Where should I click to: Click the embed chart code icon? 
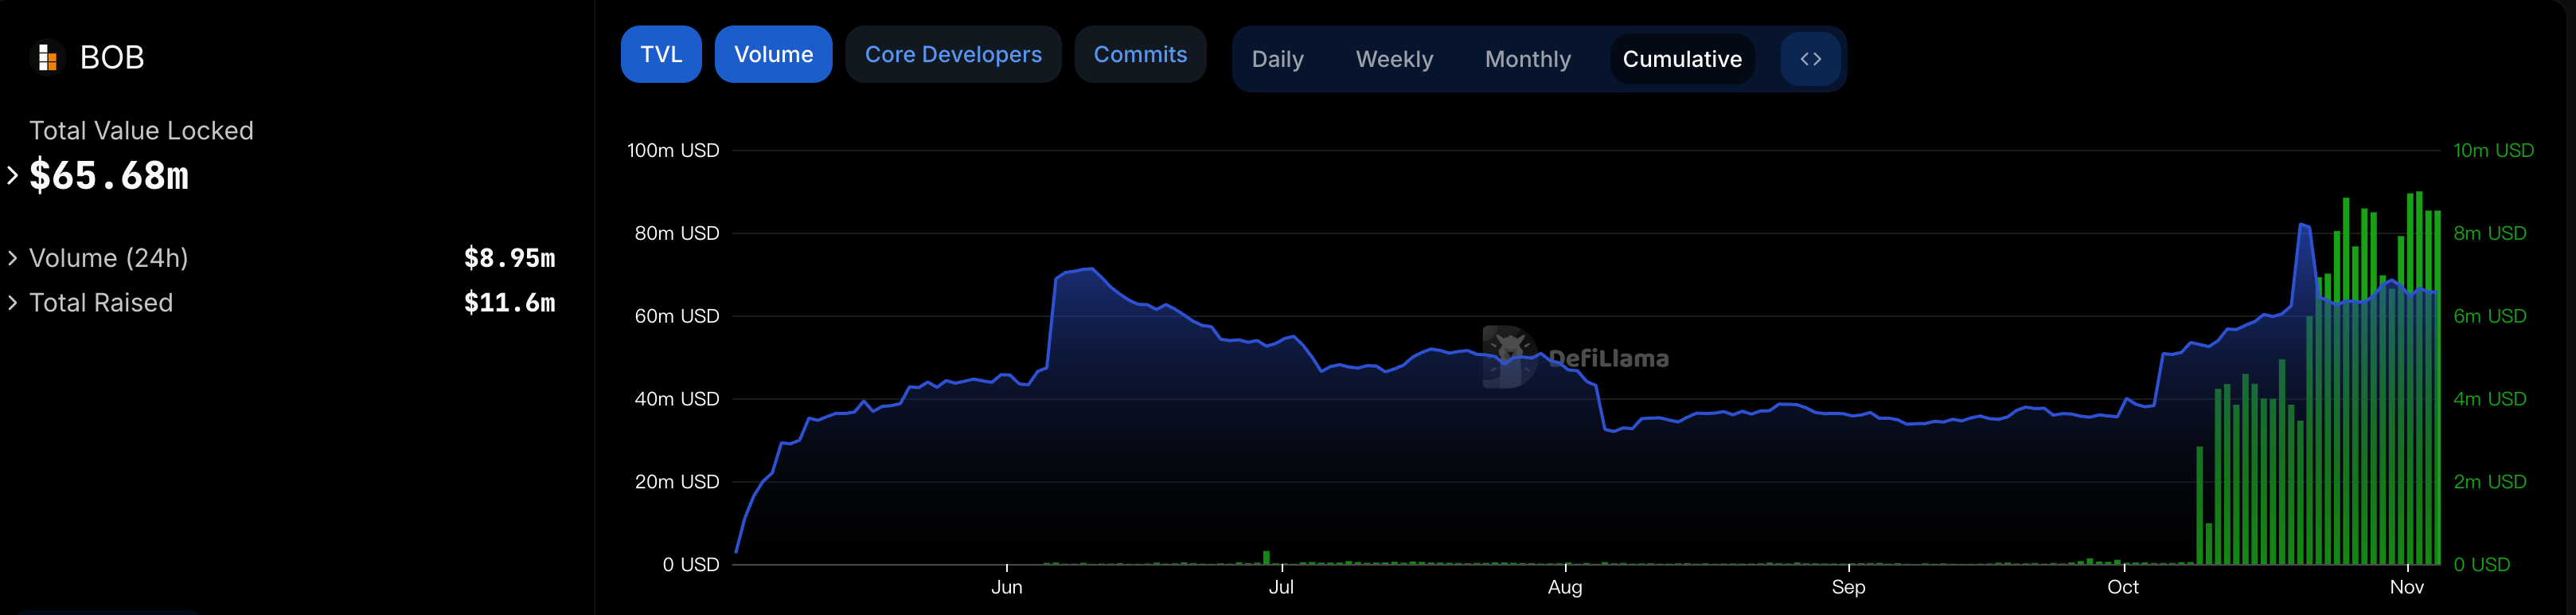(x=1810, y=59)
